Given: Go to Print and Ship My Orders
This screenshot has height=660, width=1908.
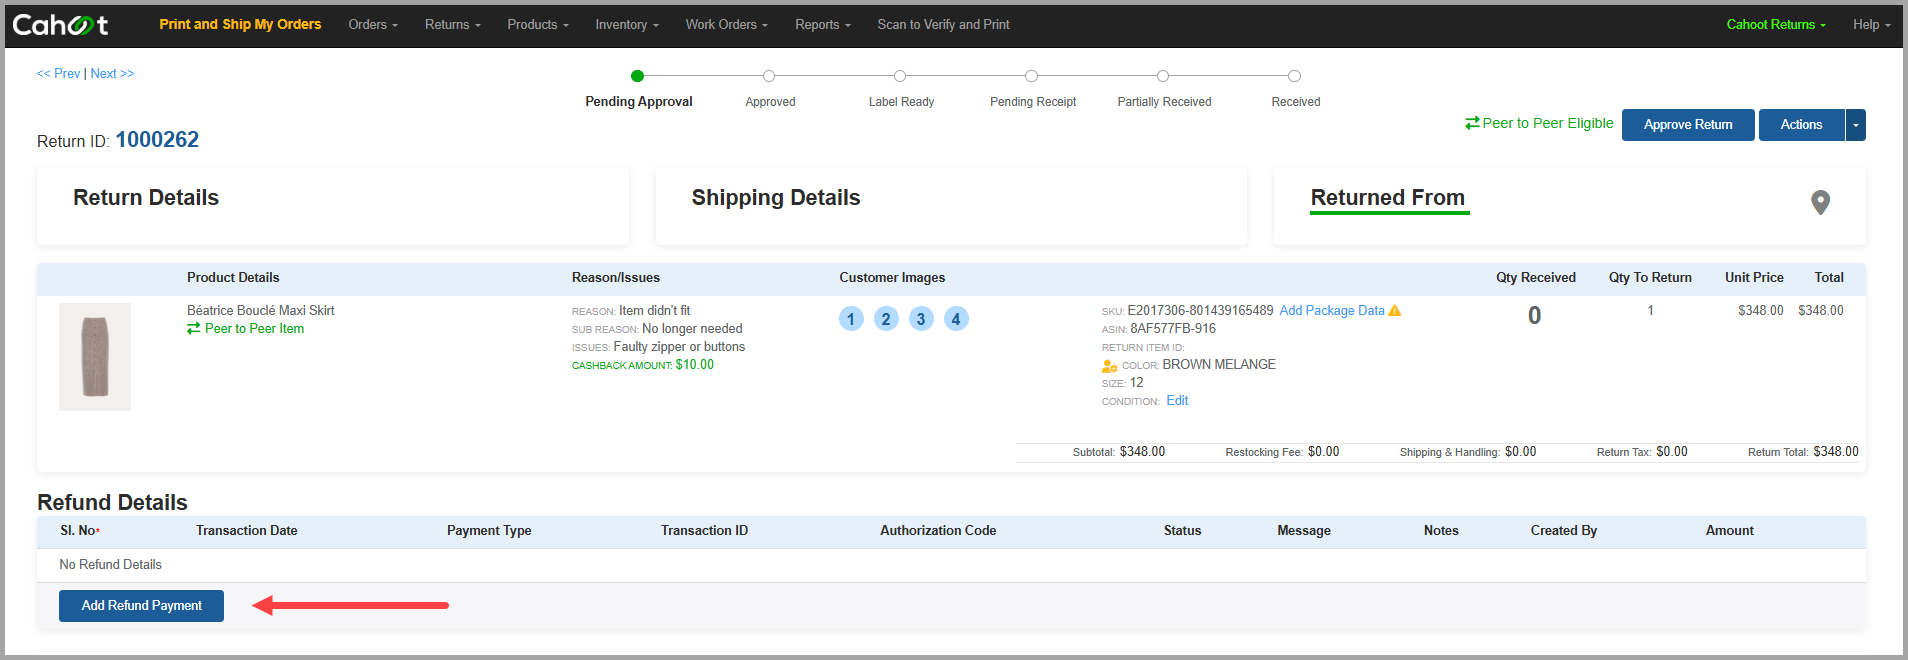Looking at the screenshot, I should (240, 24).
